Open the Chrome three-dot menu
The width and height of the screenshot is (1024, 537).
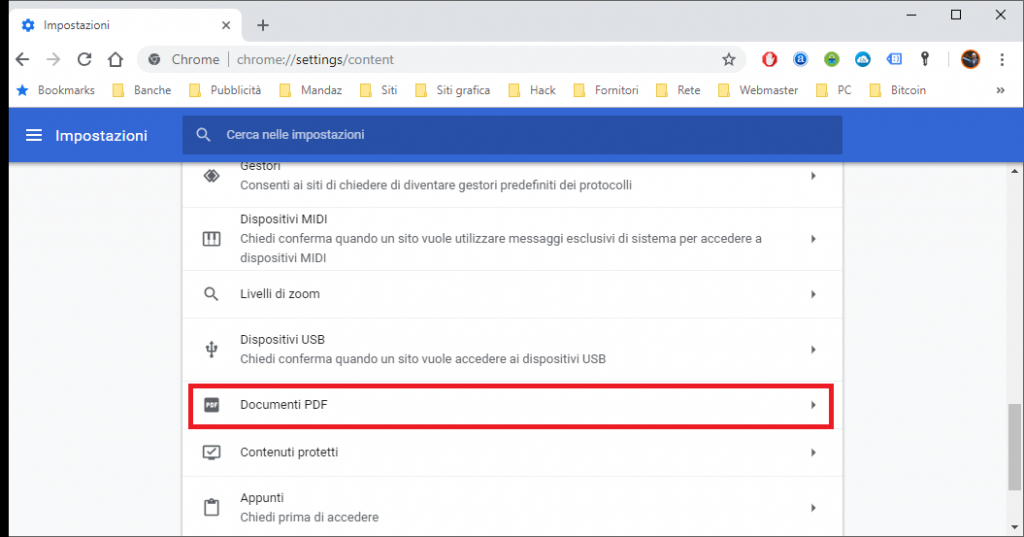1001,60
